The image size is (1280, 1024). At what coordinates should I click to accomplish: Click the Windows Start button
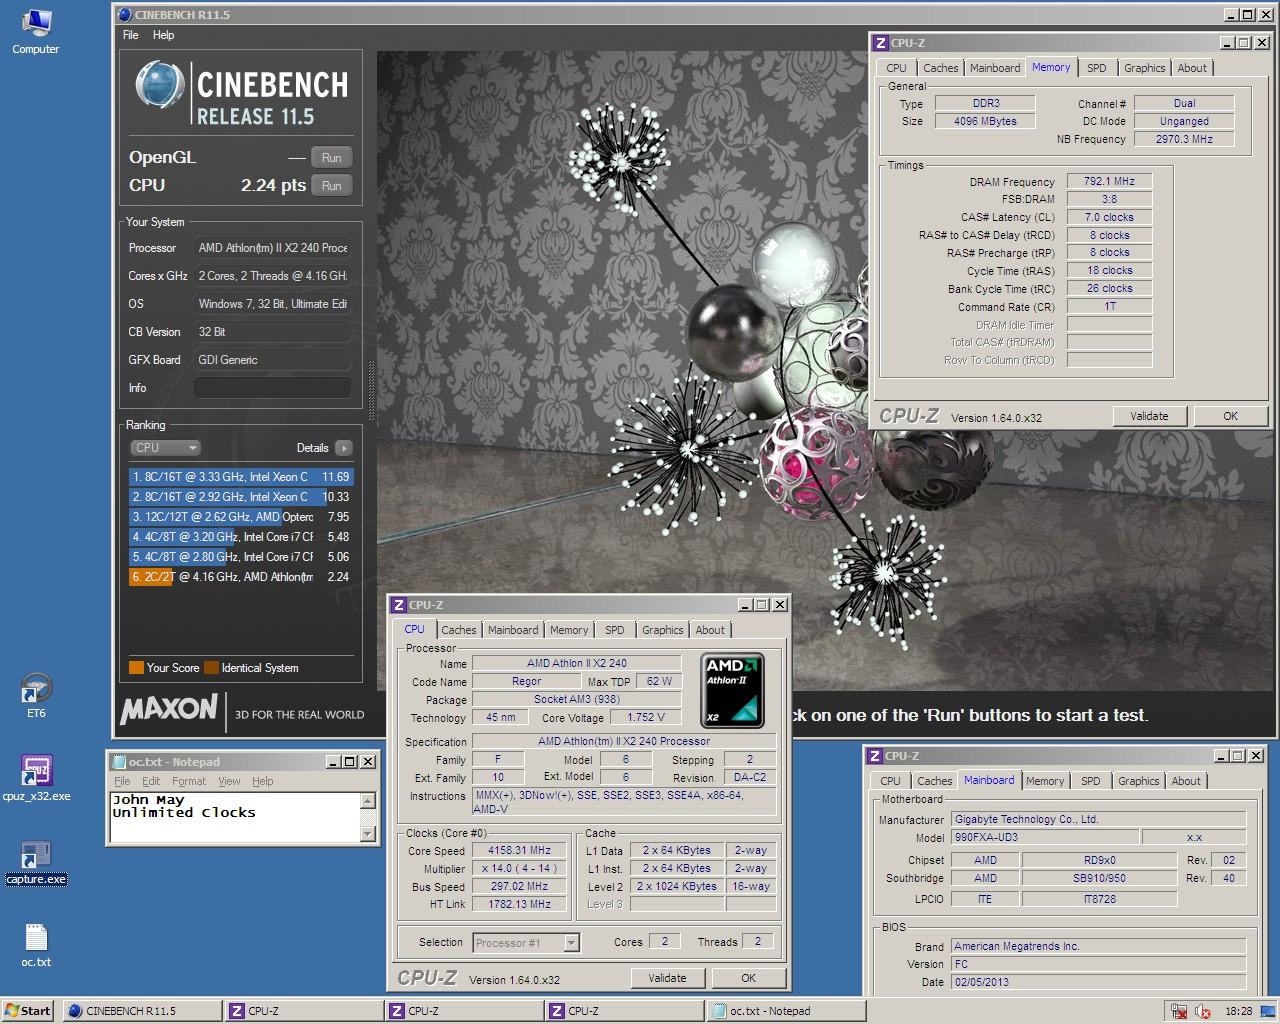point(29,1011)
